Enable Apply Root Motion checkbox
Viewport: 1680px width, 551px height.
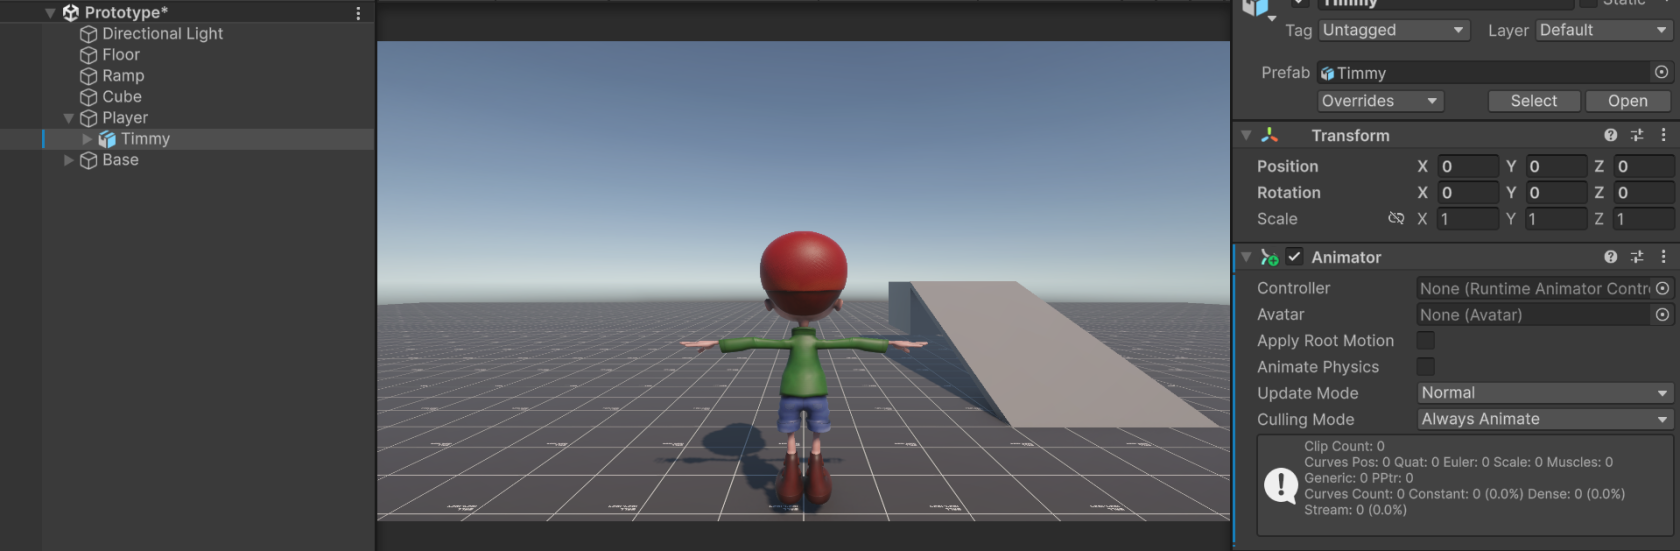[x=1426, y=341]
